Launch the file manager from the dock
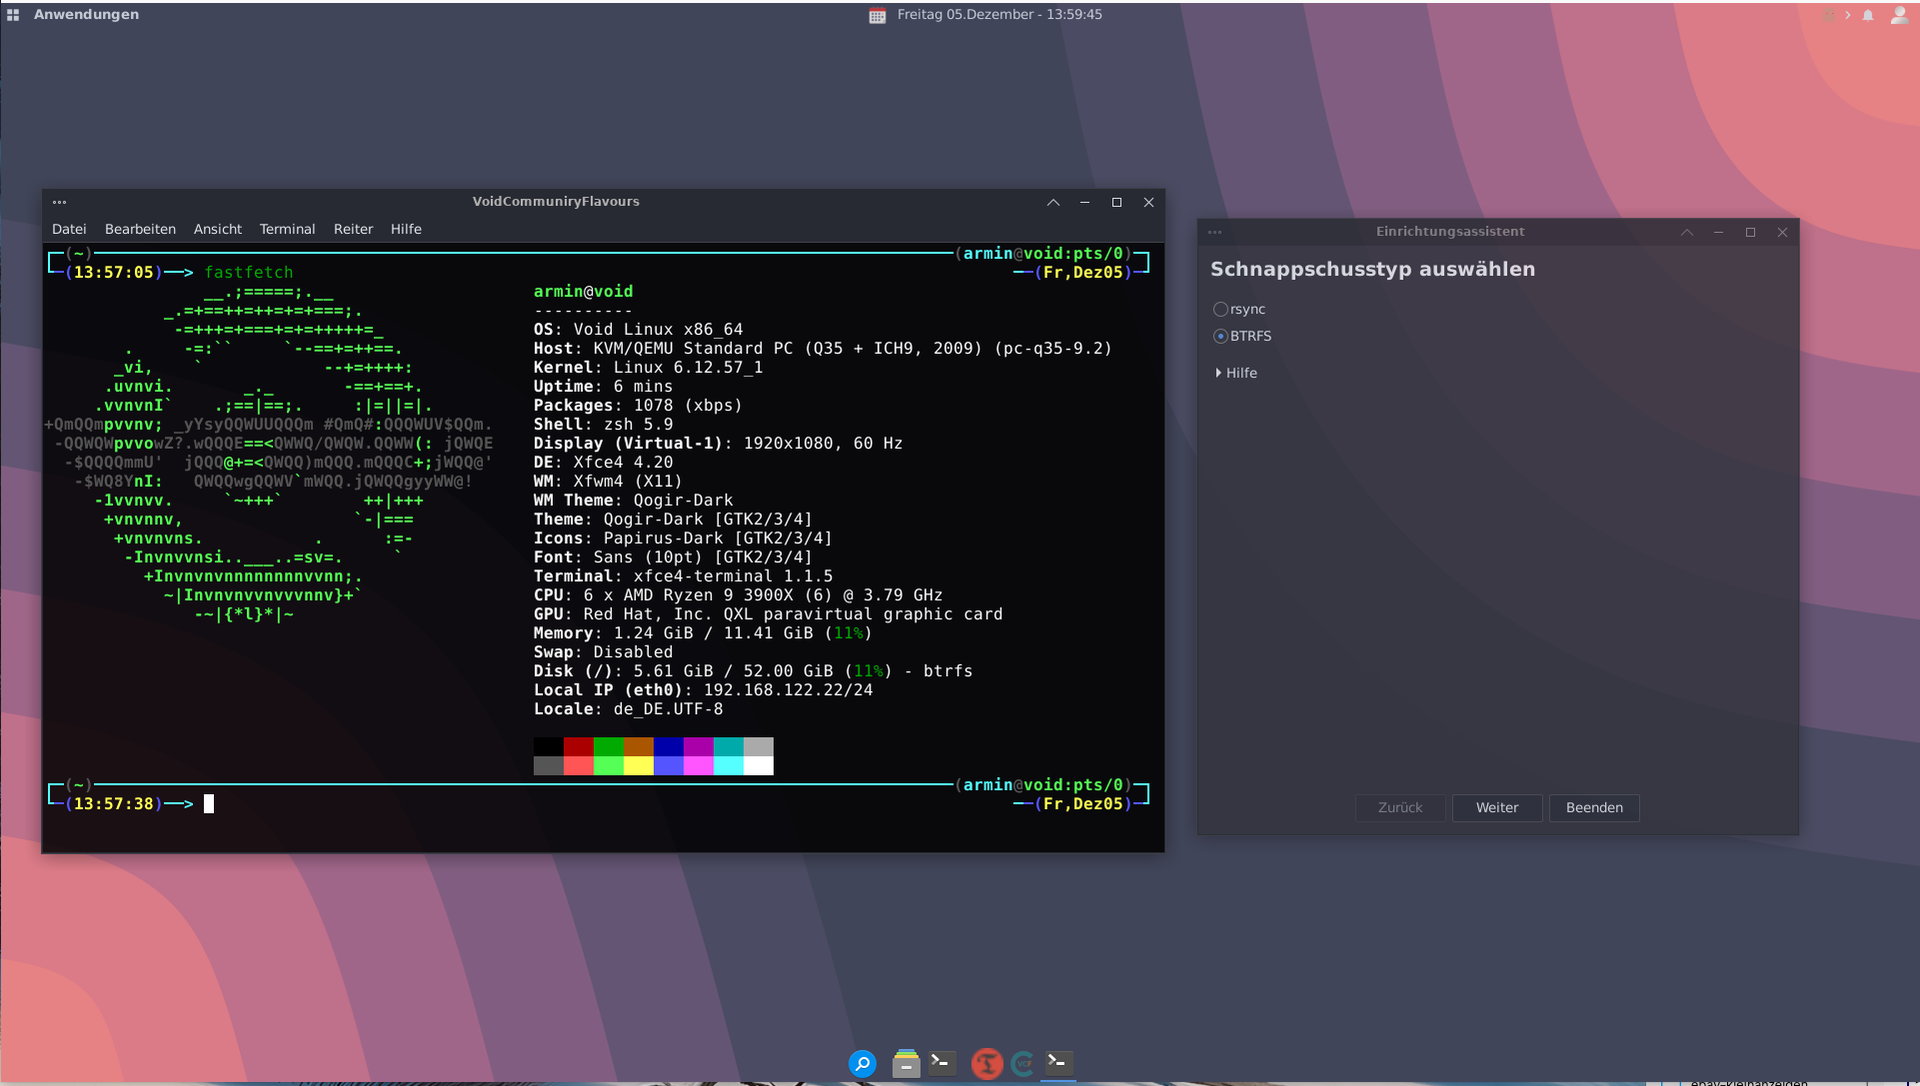This screenshot has height=1086, width=1920. 906,1063
